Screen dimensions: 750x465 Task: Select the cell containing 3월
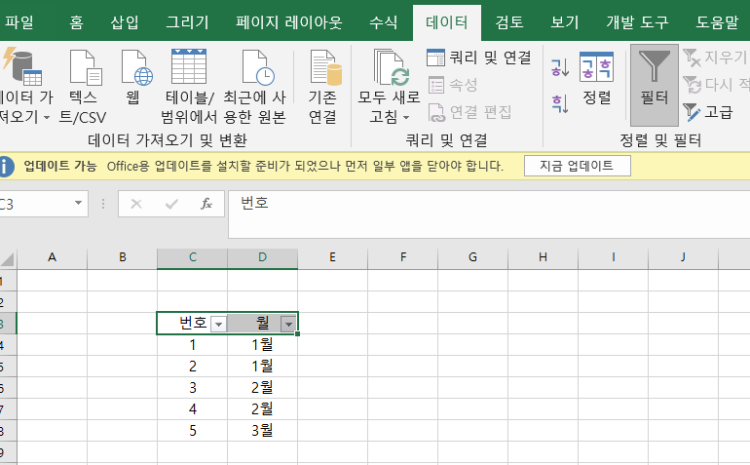263,431
